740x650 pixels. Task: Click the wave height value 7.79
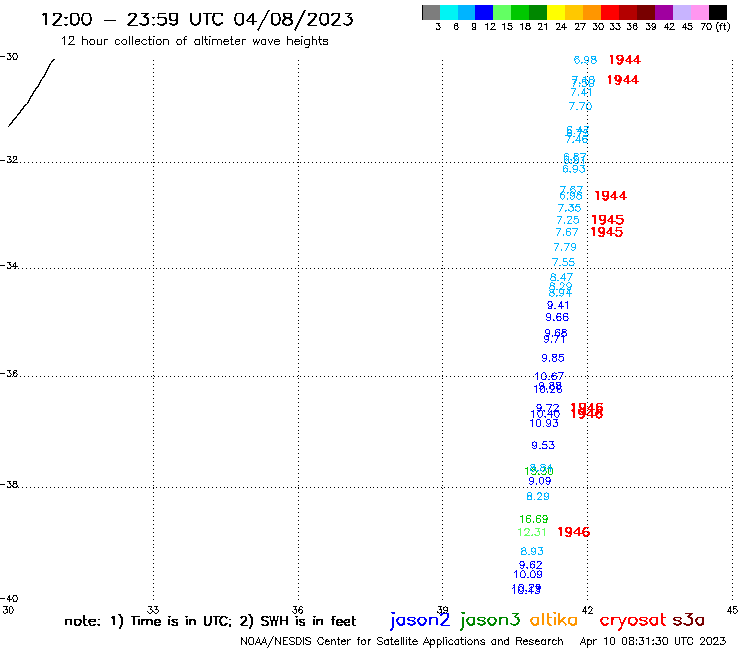coord(565,247)
